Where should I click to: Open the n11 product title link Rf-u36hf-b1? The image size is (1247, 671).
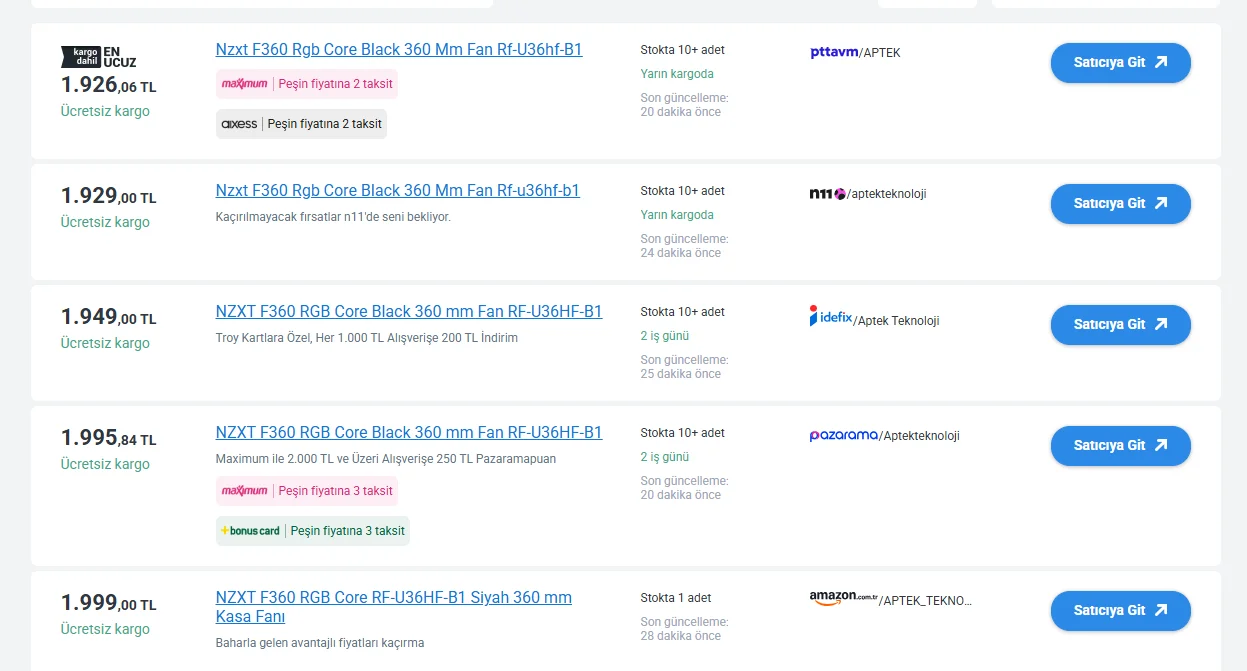(398, 190)
